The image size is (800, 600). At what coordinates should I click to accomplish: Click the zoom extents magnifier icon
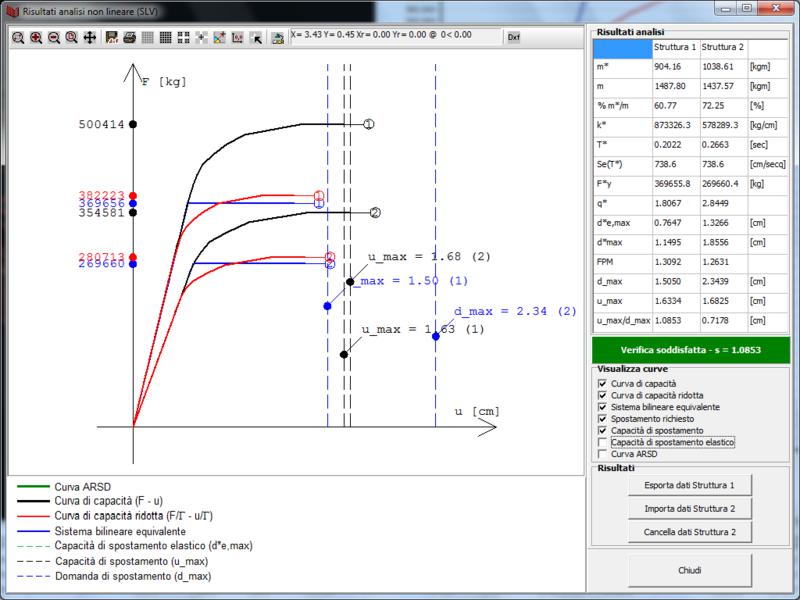point(18,38)
